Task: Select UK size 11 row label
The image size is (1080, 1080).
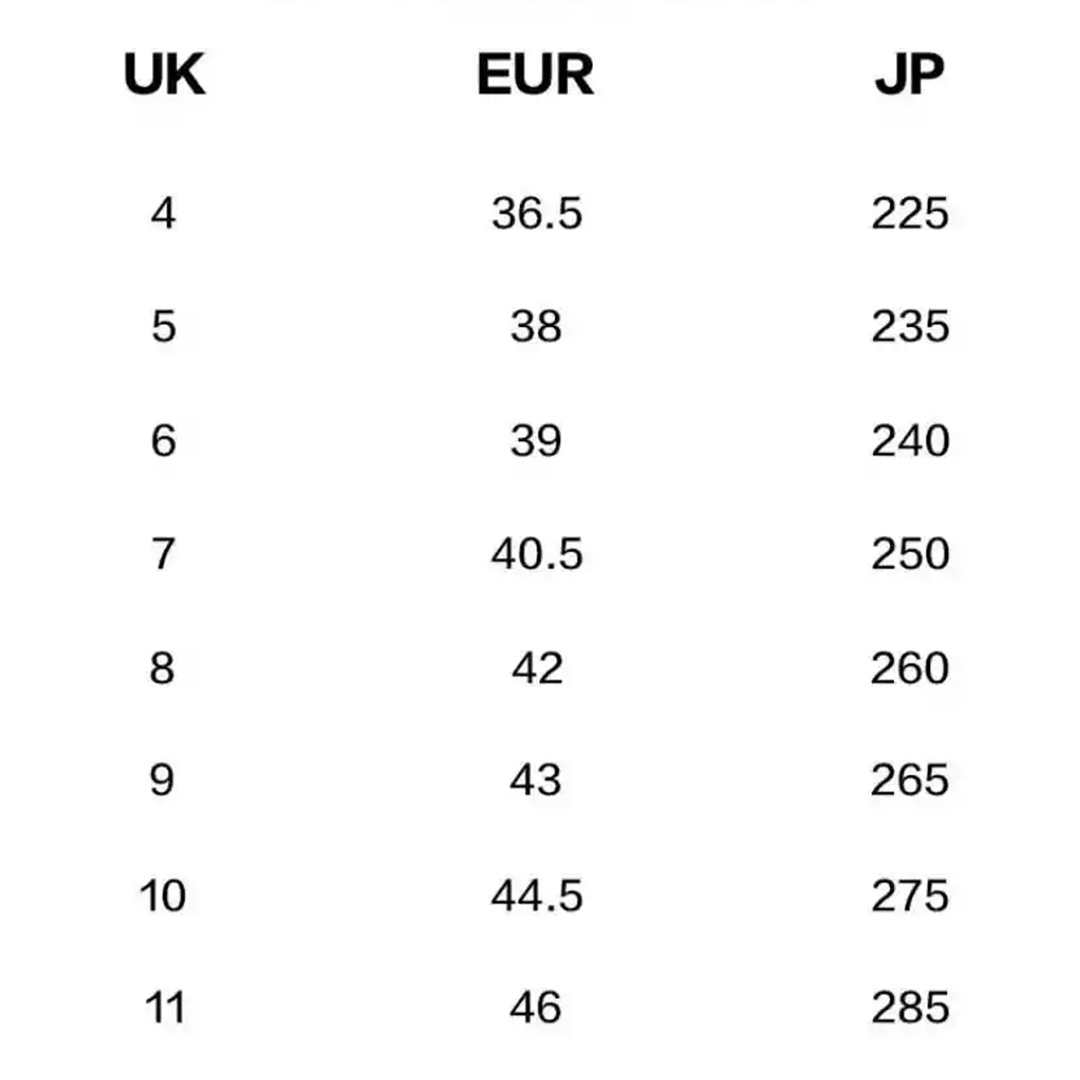Action: (x=164, y=1008)
